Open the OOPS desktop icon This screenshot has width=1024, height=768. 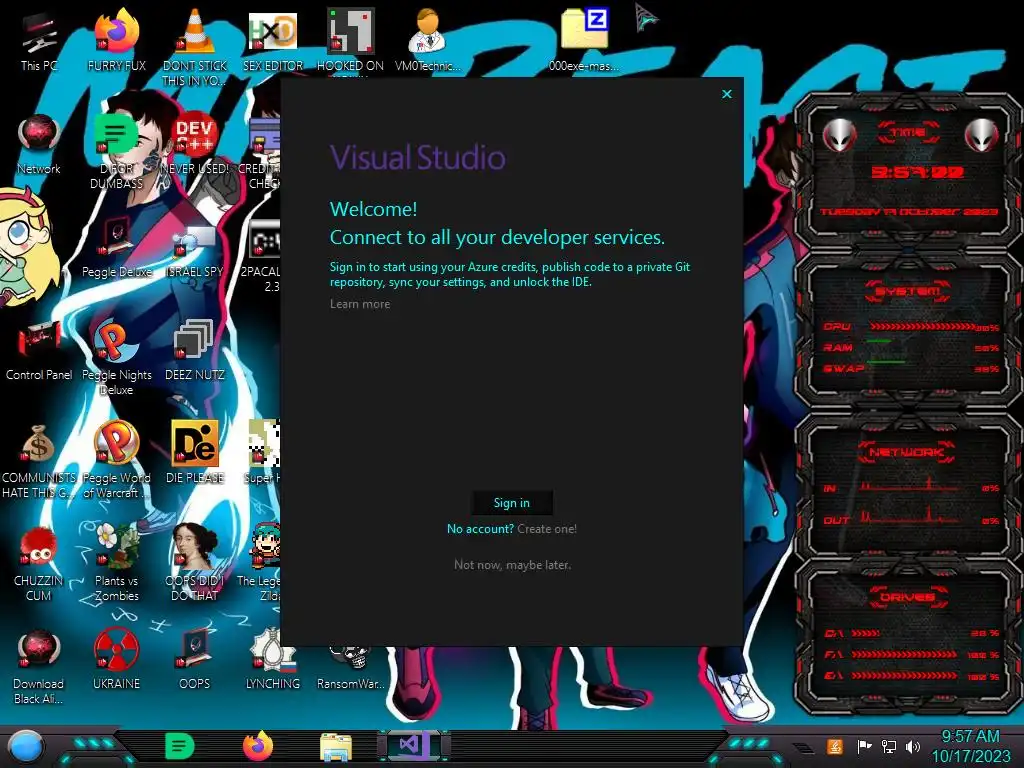click(x=195, y=659)
